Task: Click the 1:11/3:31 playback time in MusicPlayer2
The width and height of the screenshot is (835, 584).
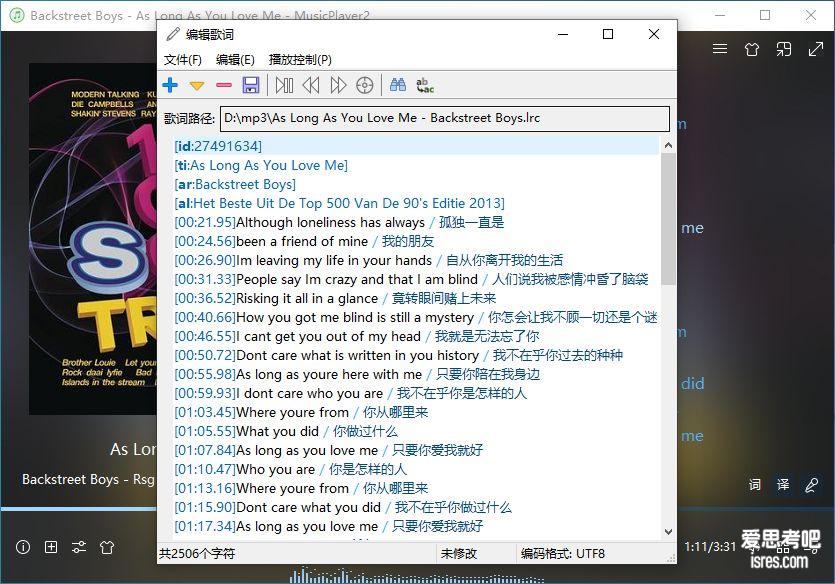Action: tap(710, 547)
